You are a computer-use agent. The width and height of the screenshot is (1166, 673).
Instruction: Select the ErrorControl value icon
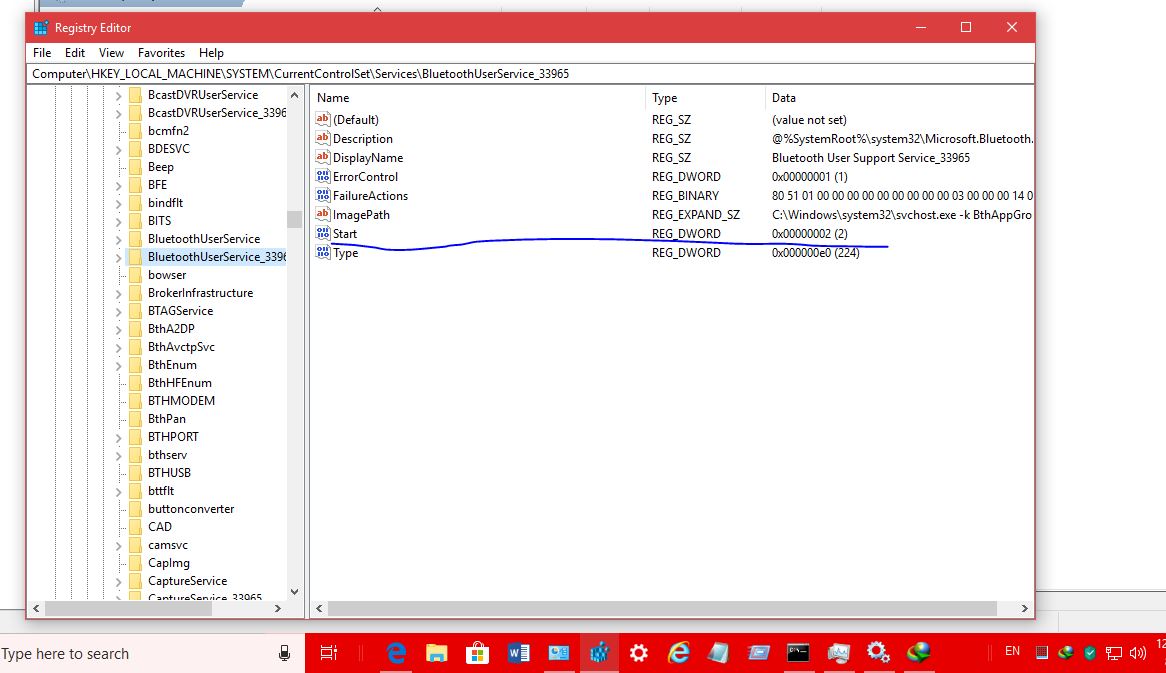(x=323, y=176)
